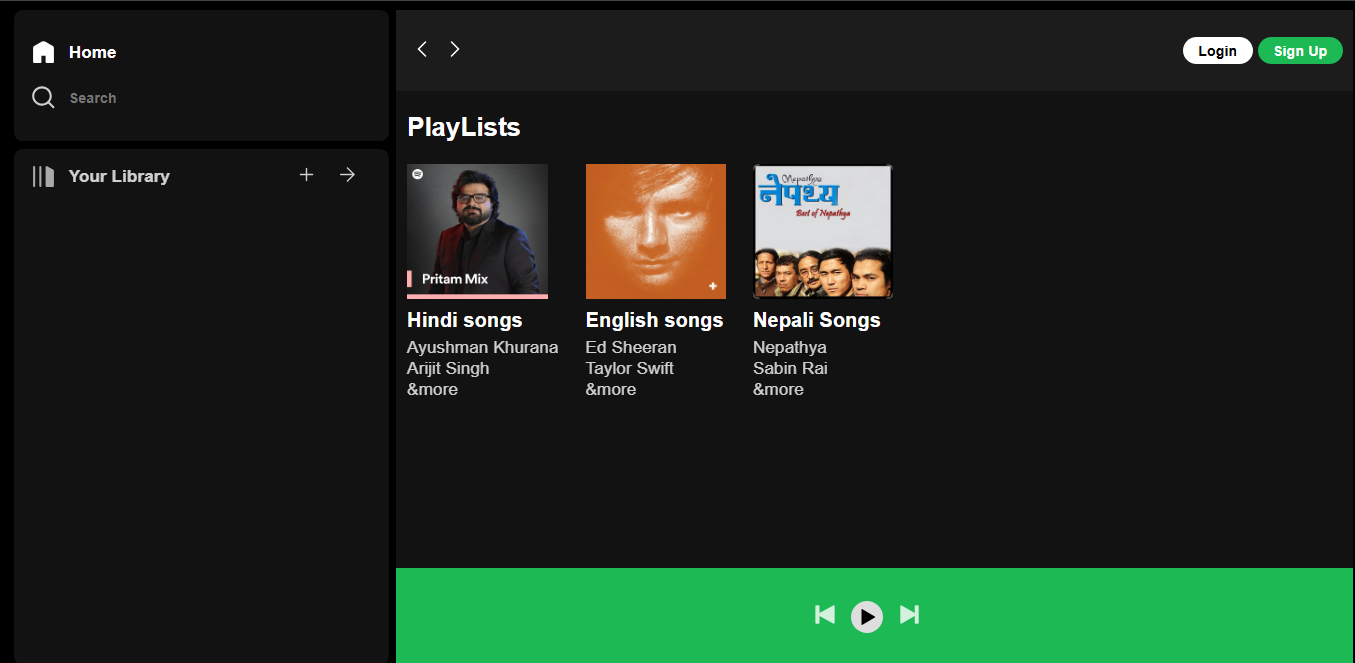Click the Sabin Rai text

[x=790, y=368]
